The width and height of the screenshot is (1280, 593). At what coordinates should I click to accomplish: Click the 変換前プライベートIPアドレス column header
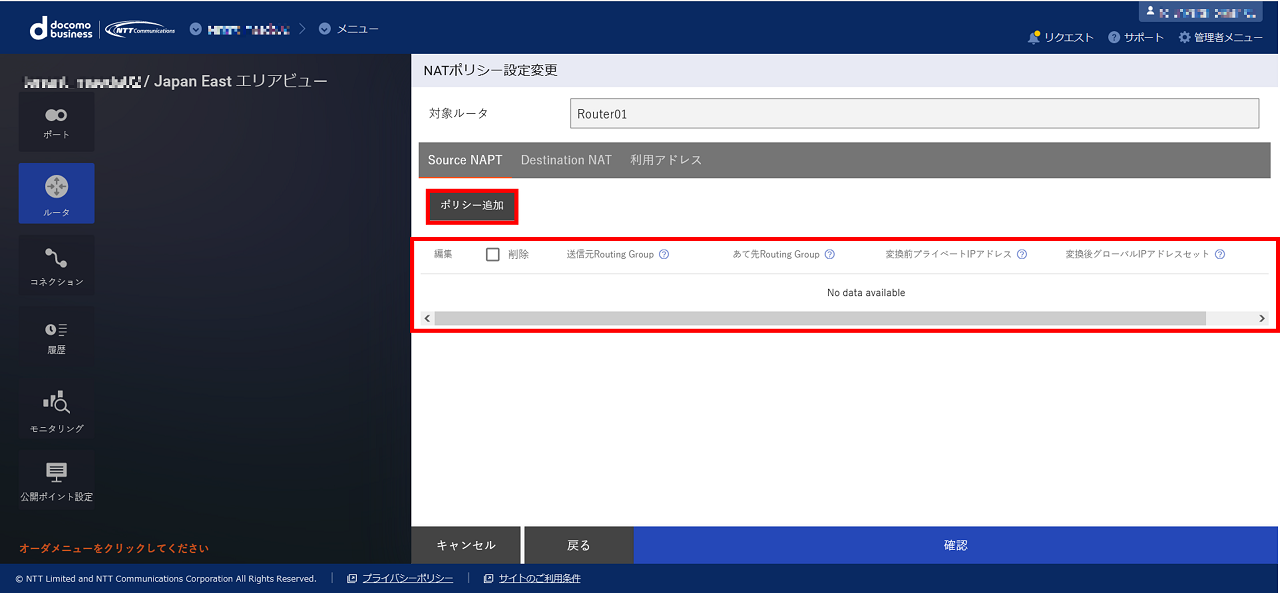[x=949, y=254]
